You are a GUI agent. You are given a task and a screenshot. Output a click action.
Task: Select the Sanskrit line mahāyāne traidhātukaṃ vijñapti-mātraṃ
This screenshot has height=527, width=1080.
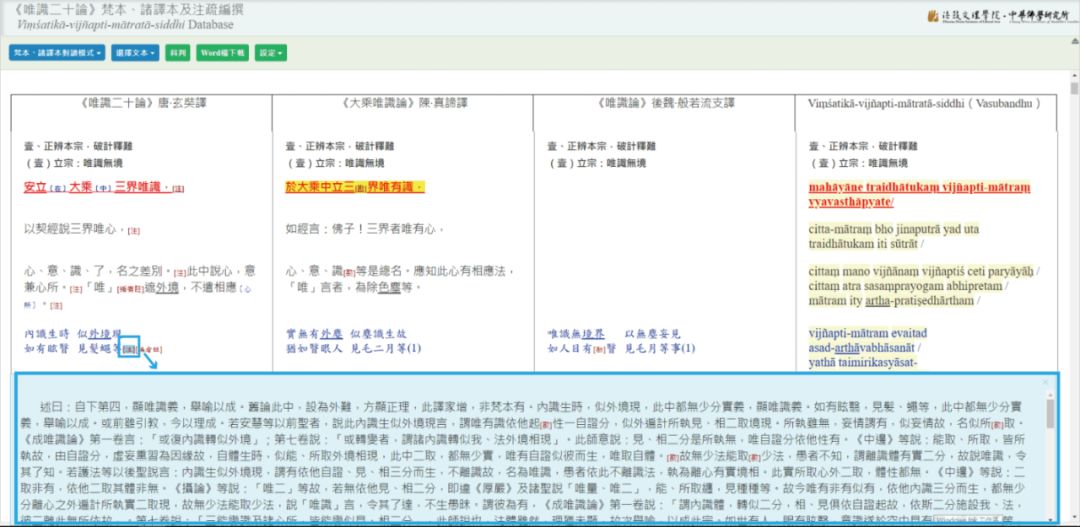[919, 187]
